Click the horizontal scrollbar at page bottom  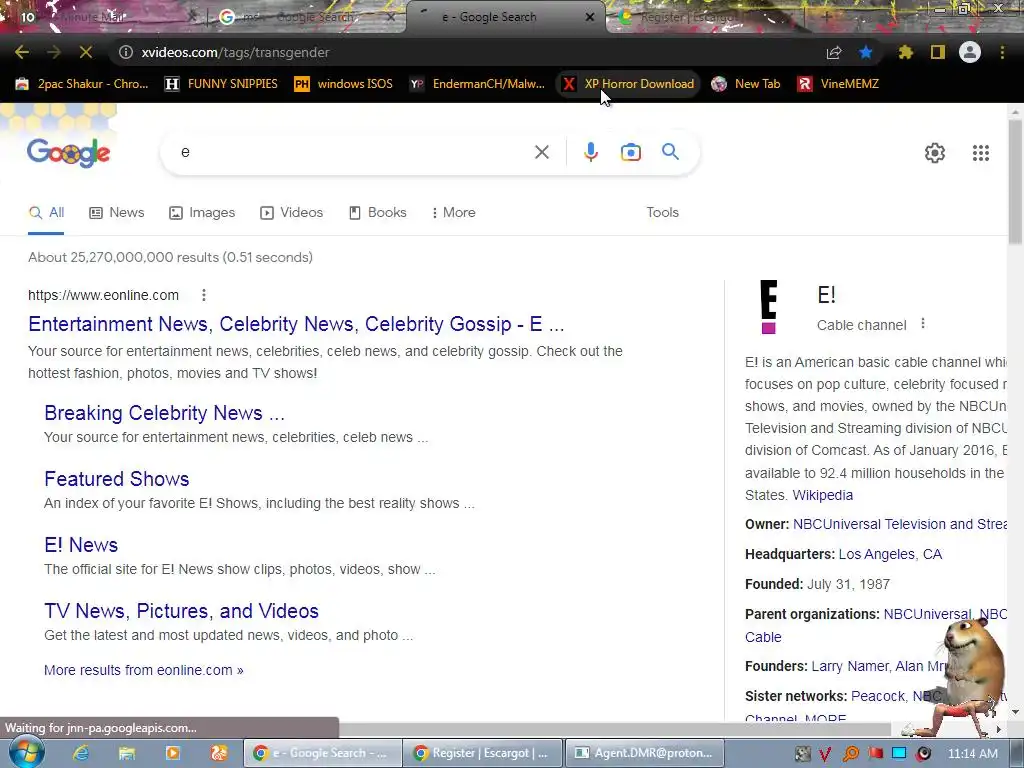(614, 728)
